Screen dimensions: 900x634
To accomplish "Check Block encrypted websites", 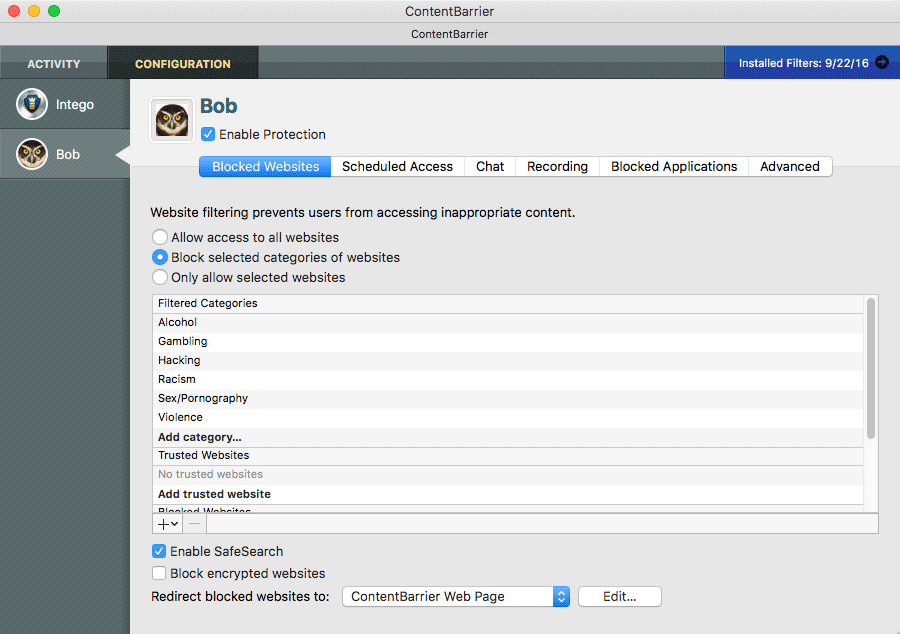I will [159, 573].
